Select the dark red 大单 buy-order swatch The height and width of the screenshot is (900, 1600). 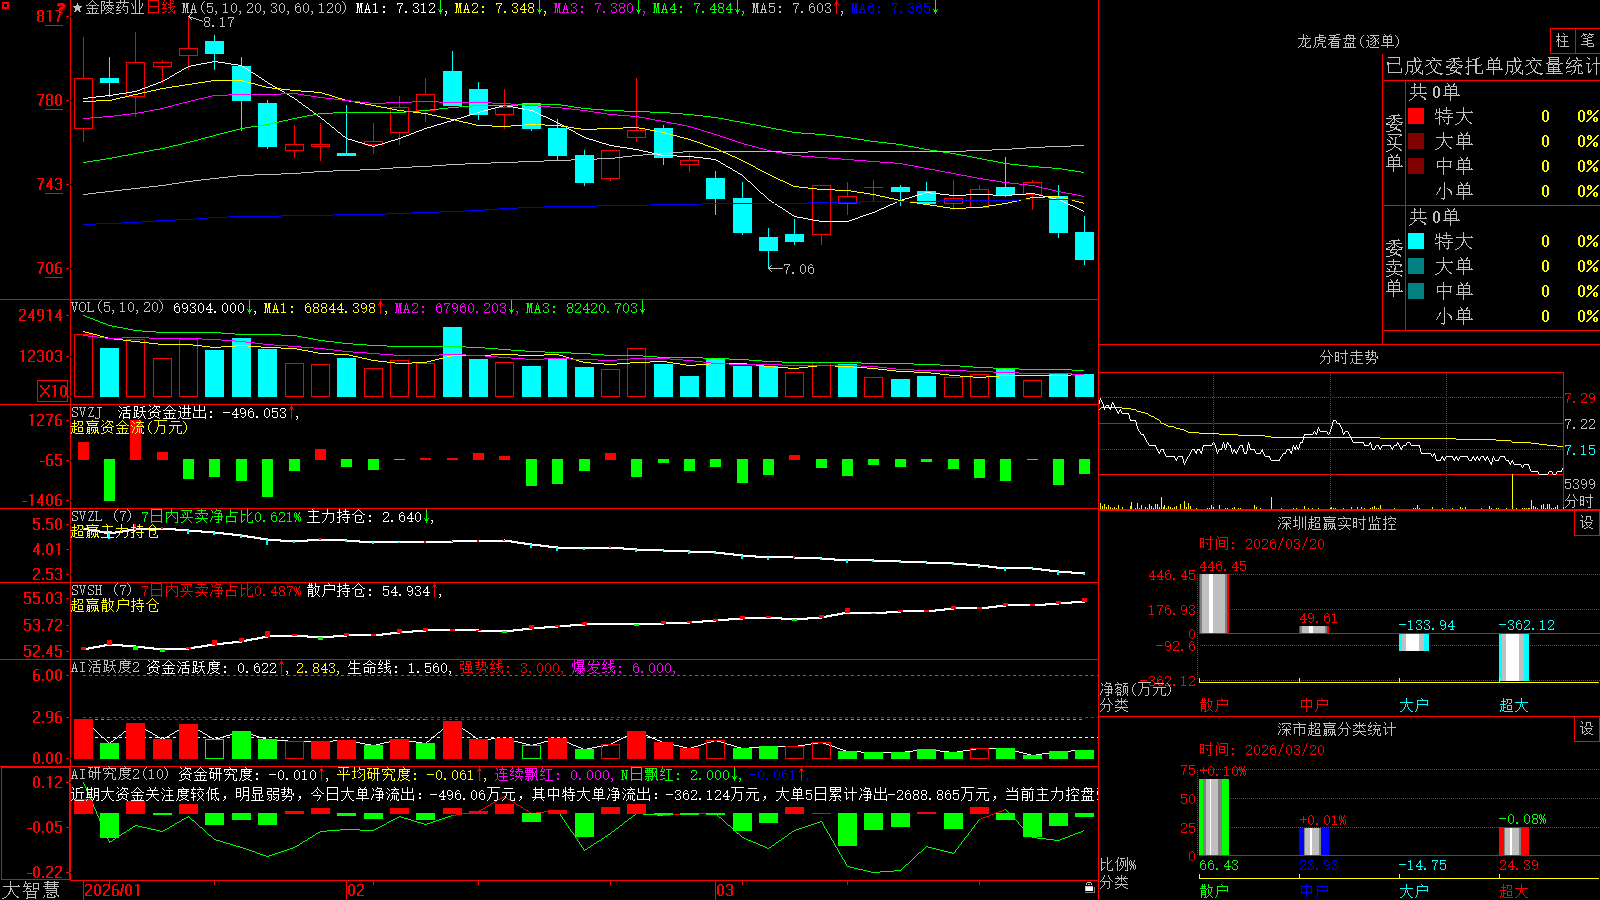pos(1416,141)
